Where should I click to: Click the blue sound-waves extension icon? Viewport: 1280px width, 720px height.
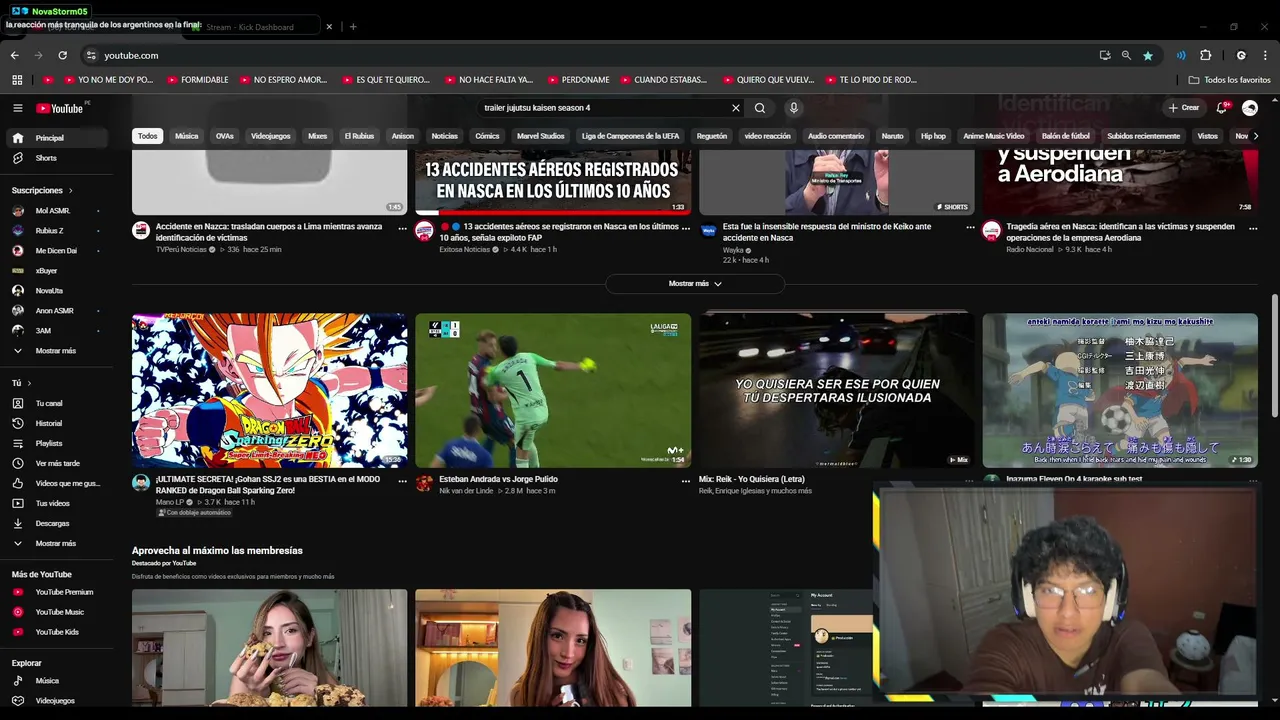point(1181,55)
